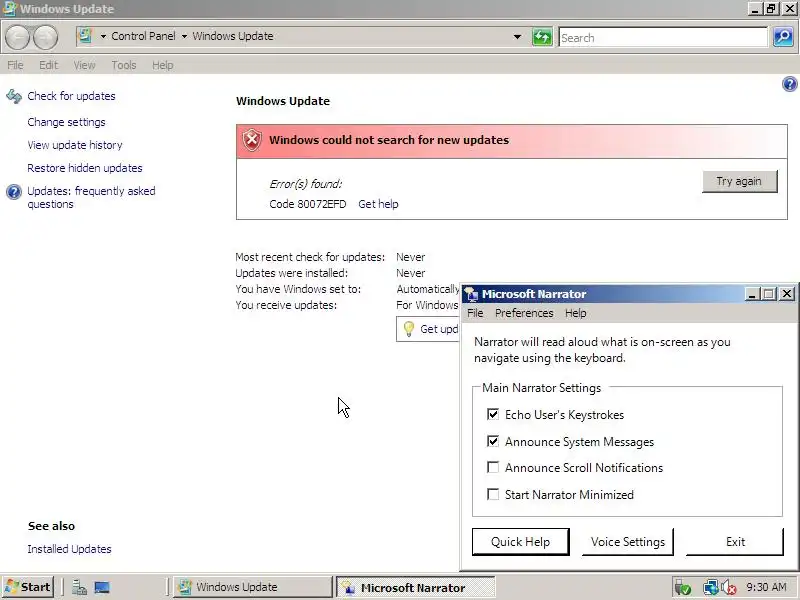Screen dimensions: 800x600
Task: Toggle Announce System Messages checkbox
Action: click(493, 441)
